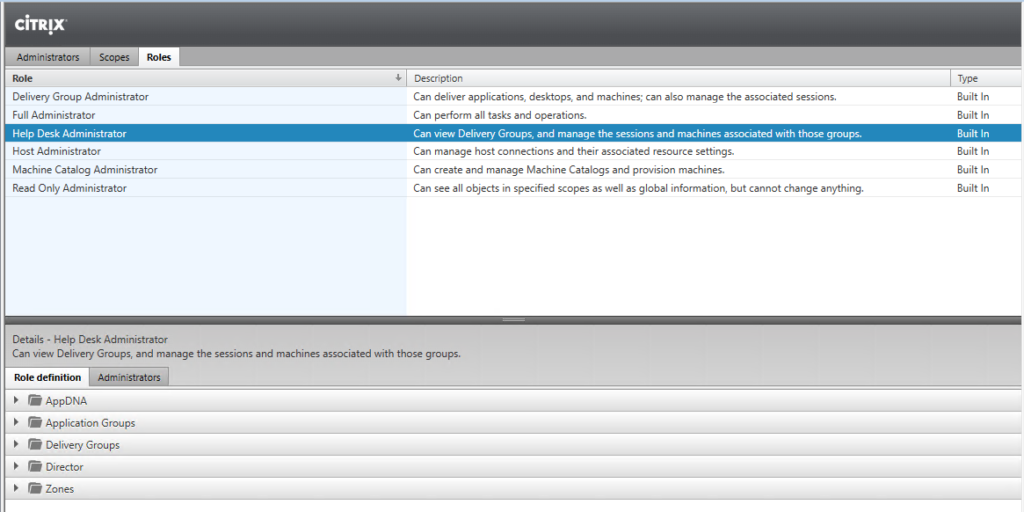Click the Citrix logo in header
1024x512 pixels.
[x=40, y=25]
